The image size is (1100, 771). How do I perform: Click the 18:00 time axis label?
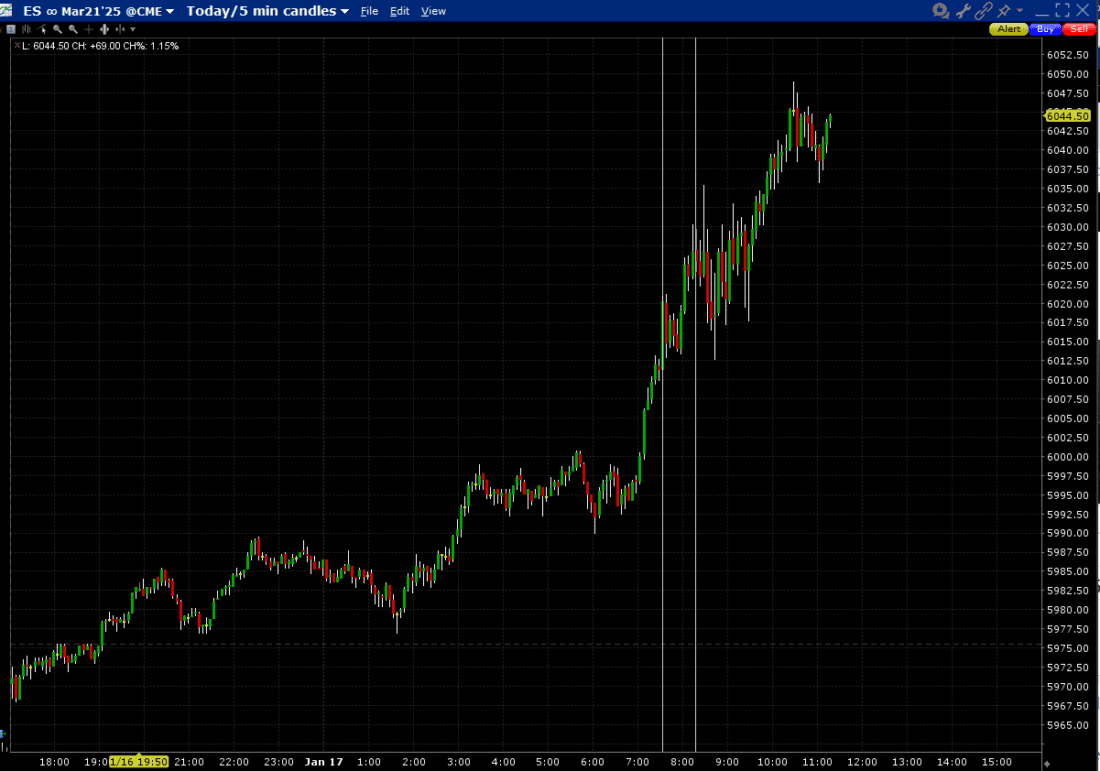(x=54, y=761)
